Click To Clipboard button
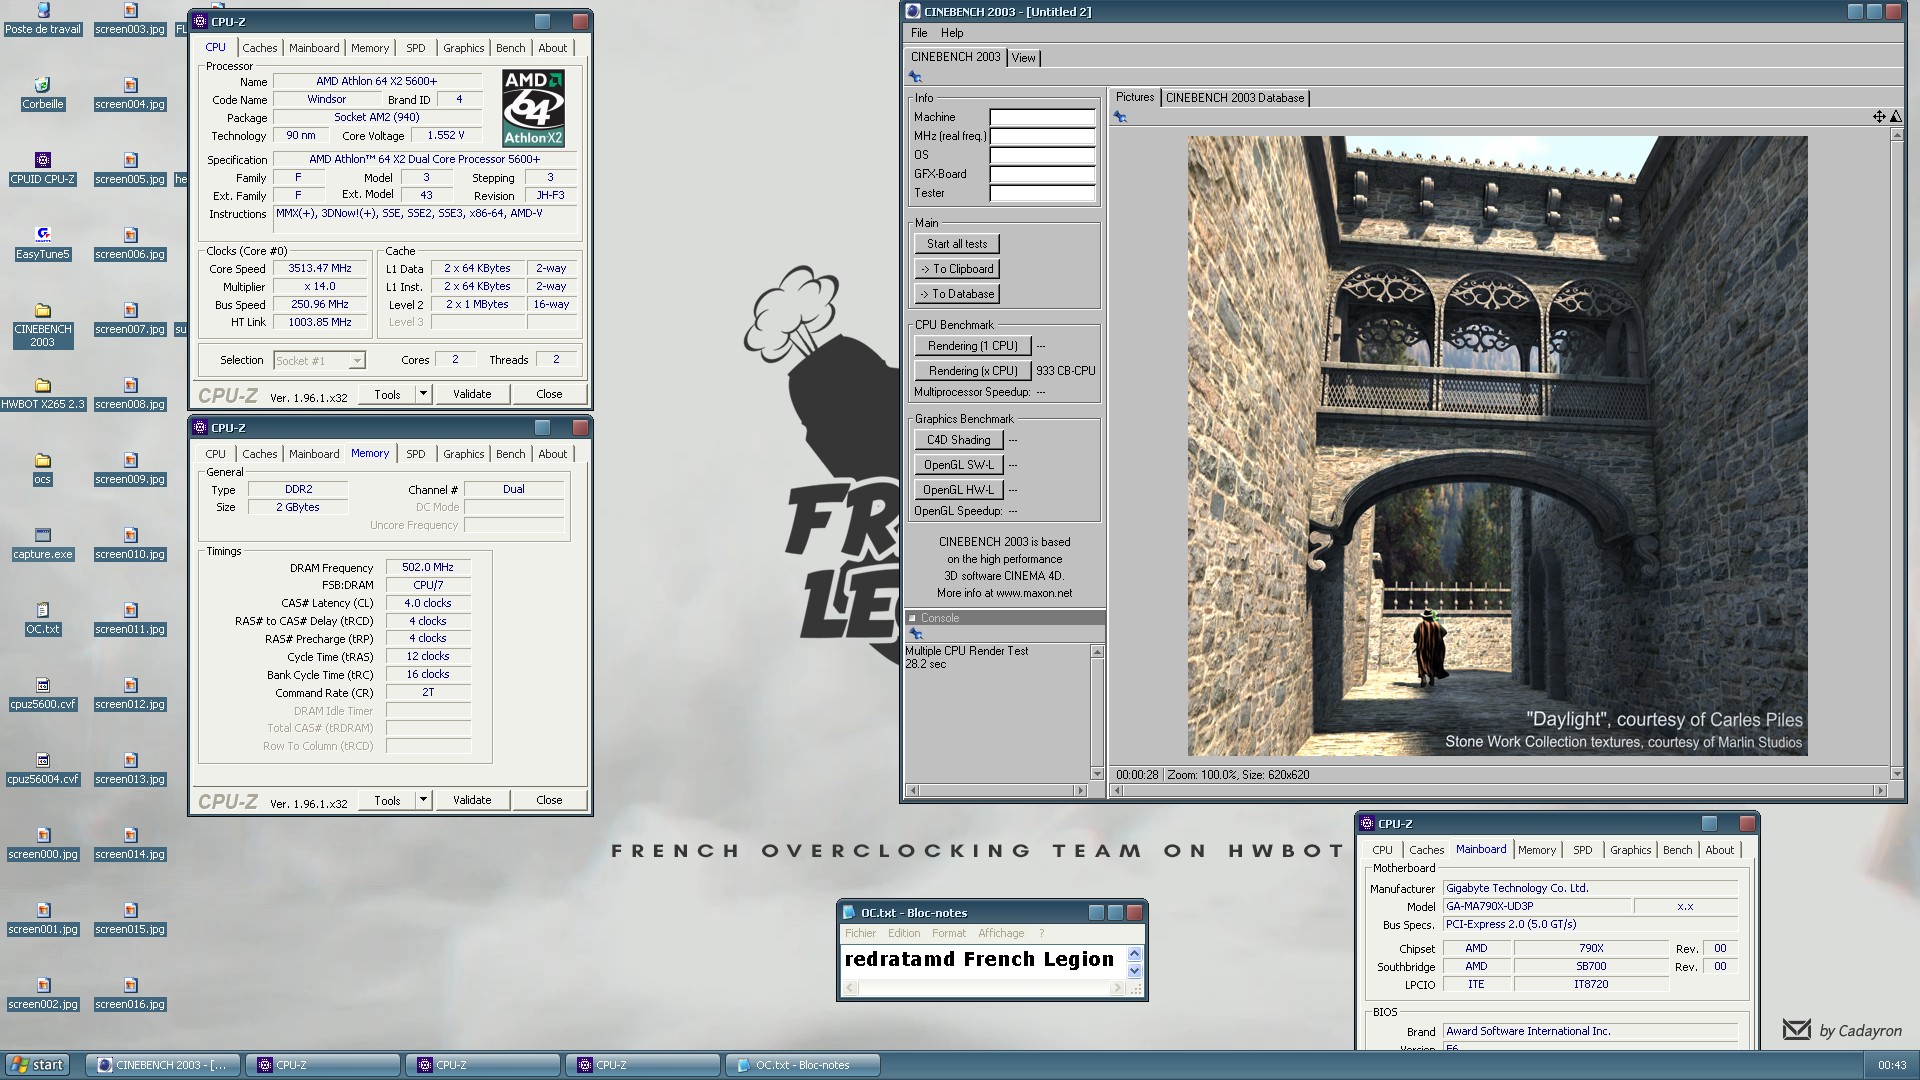 pyautogui.click(x=956, y=269)
